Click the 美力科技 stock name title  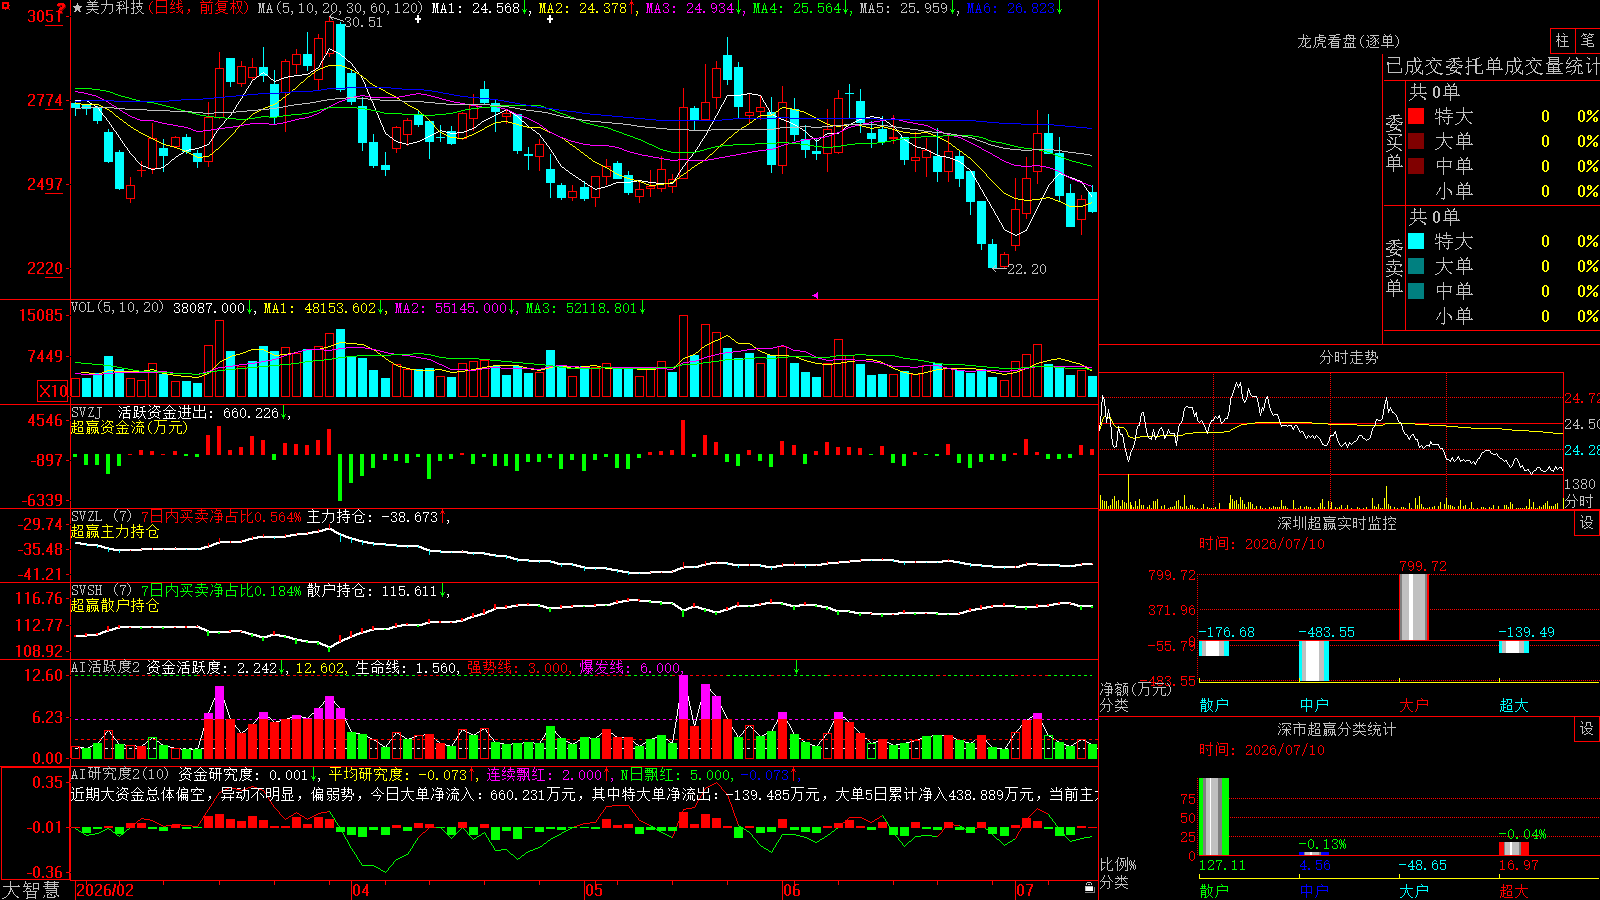pos(115,8)
